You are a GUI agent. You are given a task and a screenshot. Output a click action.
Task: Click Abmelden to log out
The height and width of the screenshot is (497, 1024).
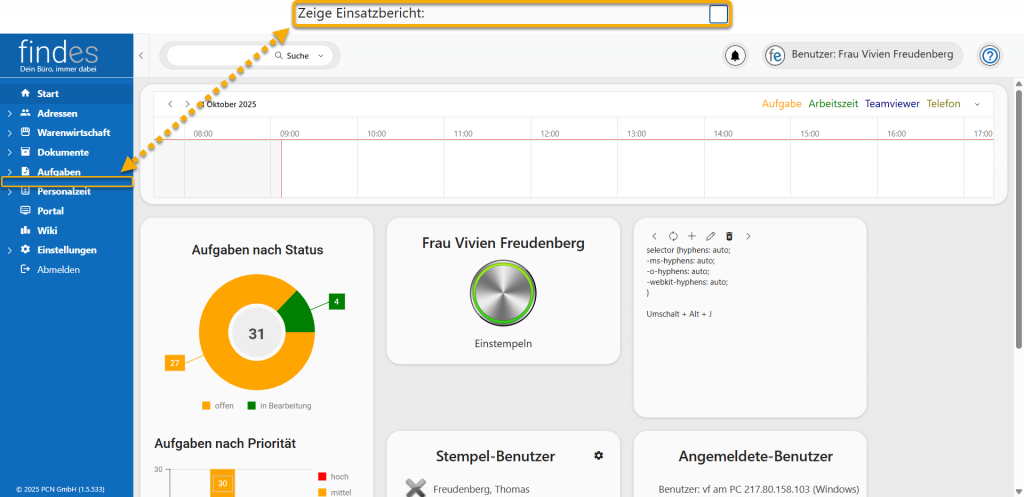click(58, 269)
